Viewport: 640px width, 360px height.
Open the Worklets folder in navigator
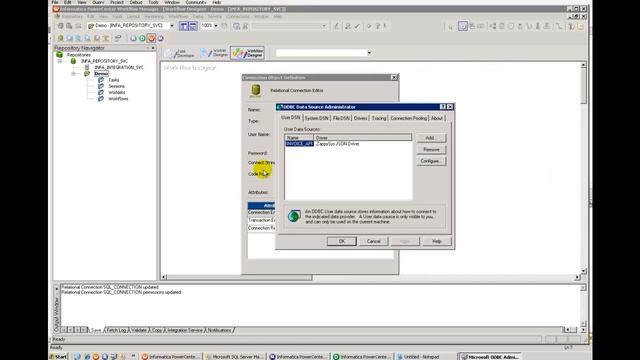(116, 92)
